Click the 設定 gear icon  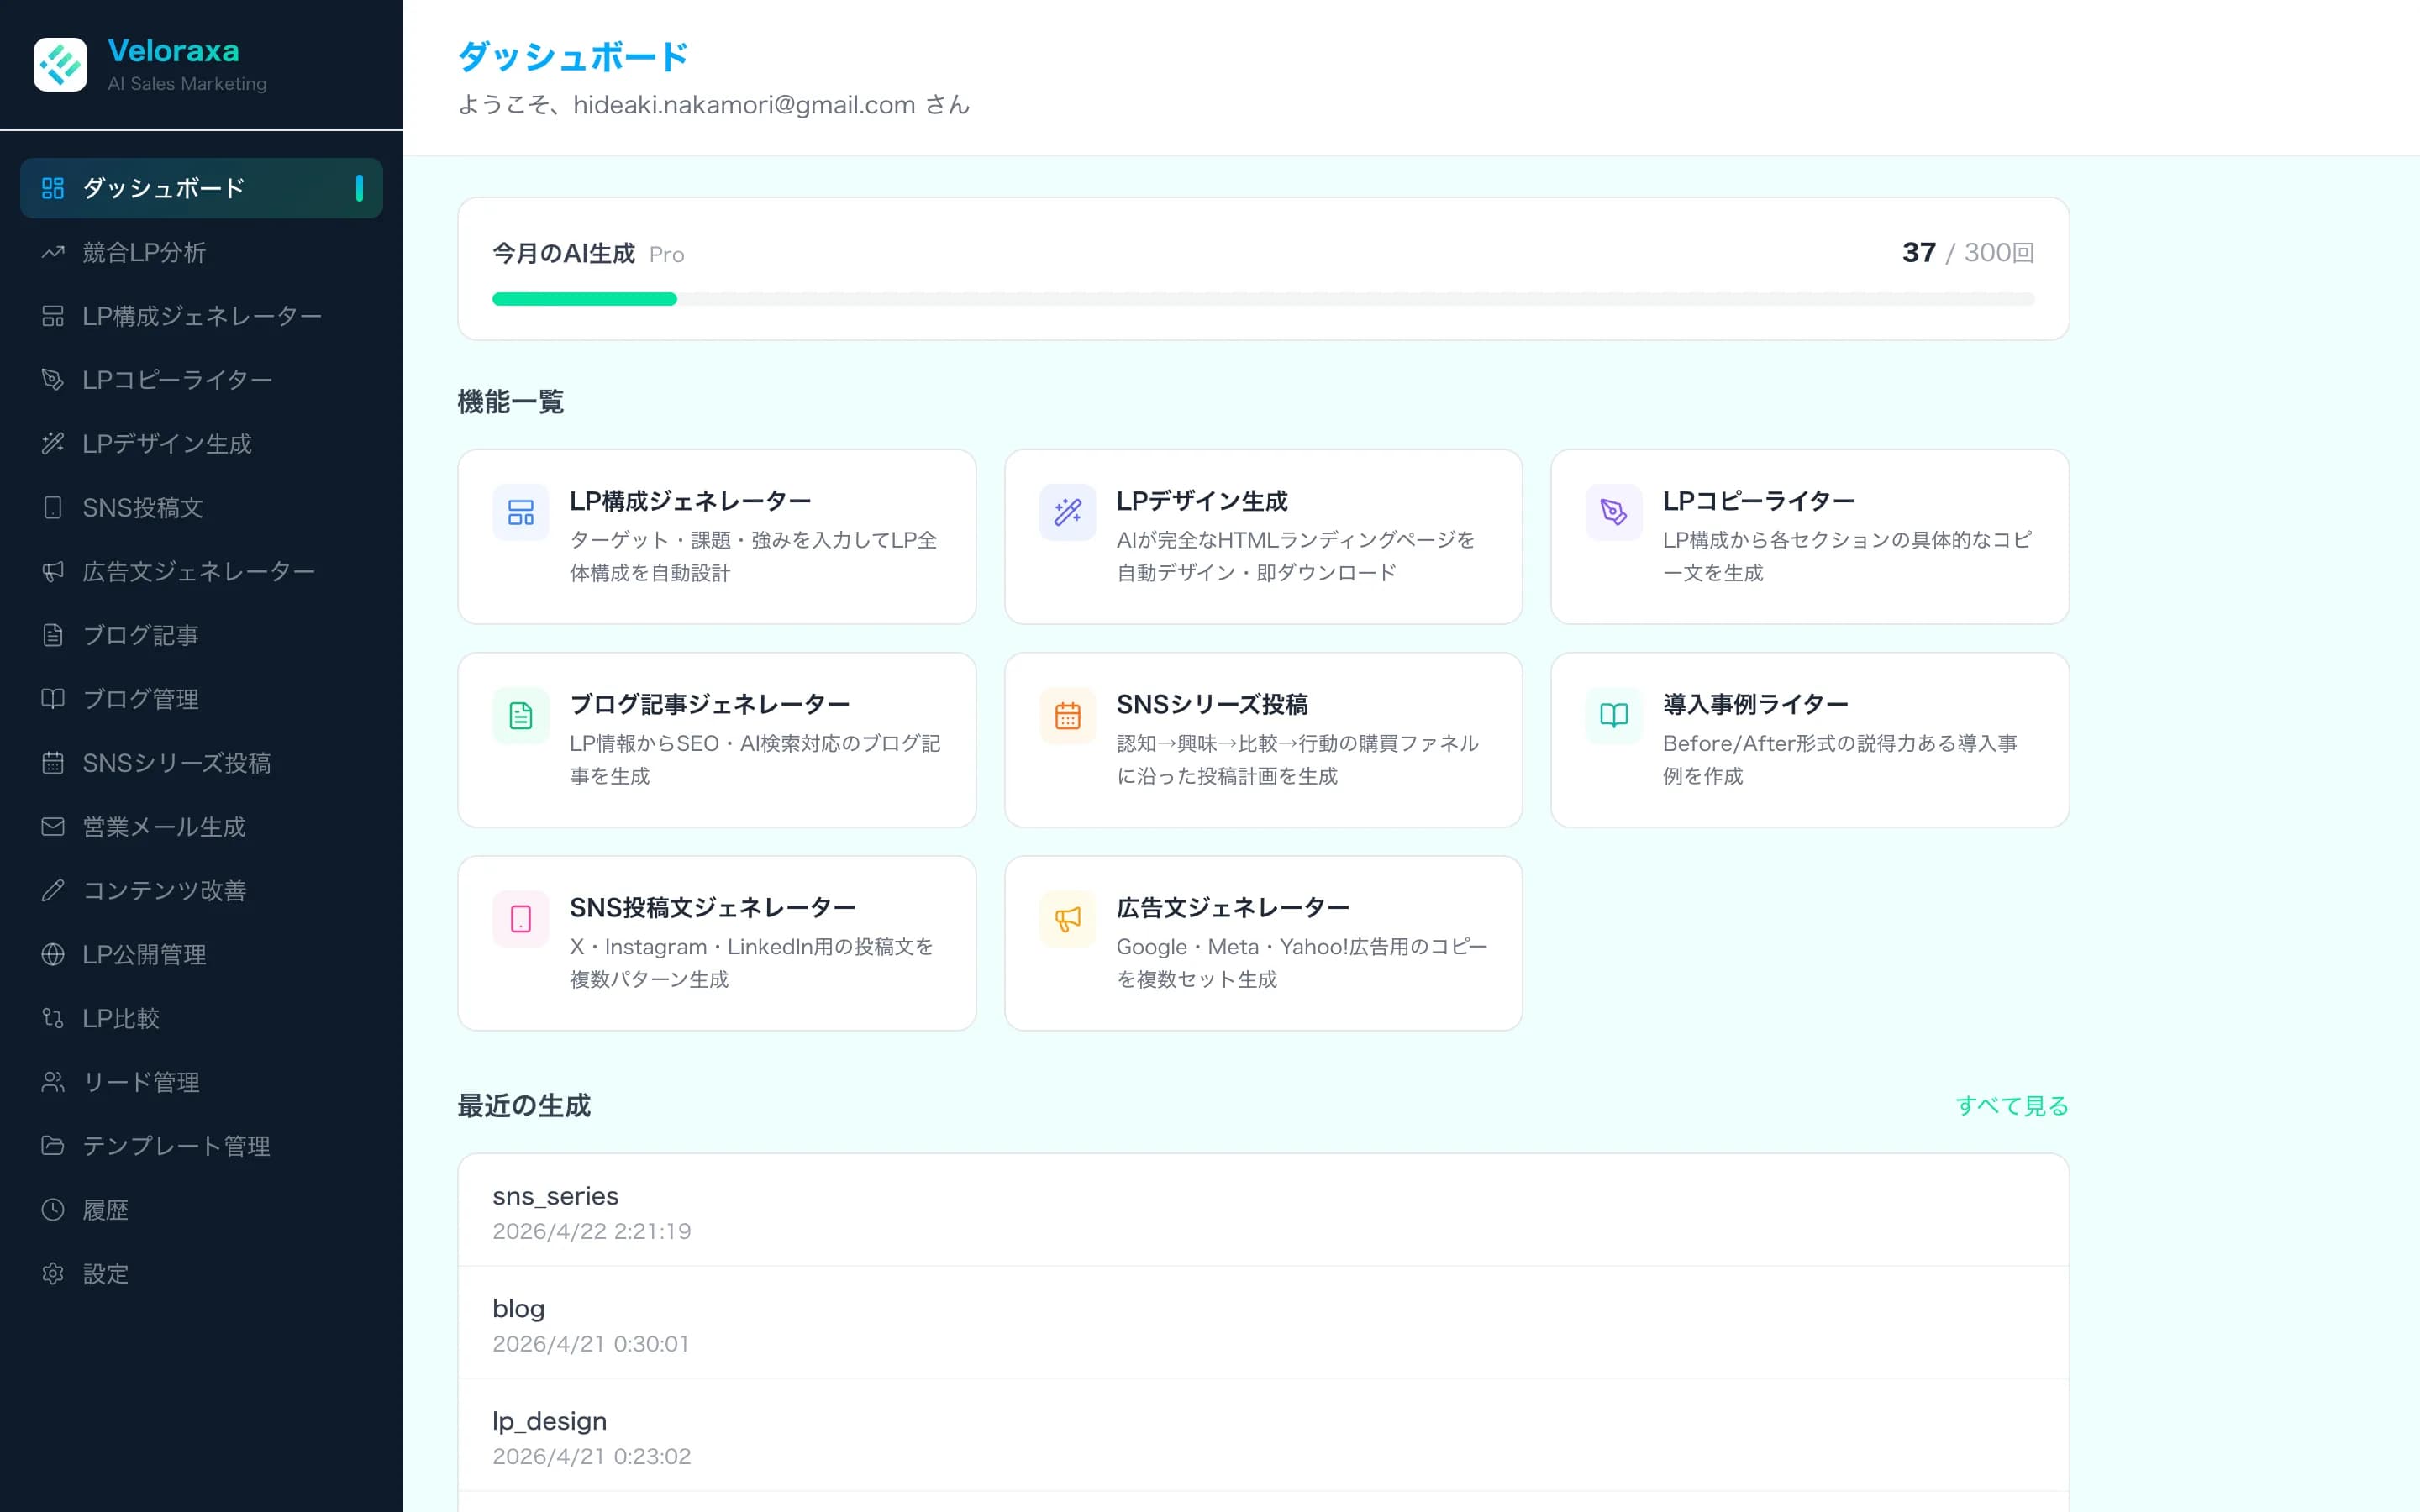(x=53, y=1273)
